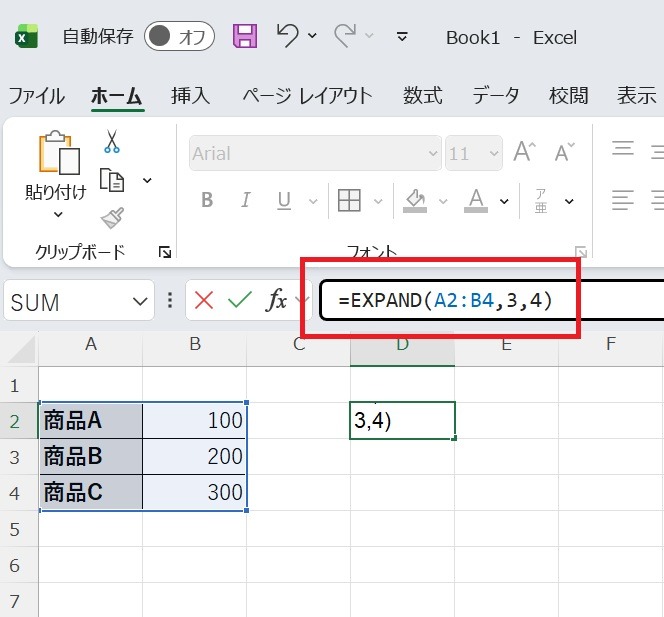Click the cell with value 100
This screenshot has height=617, width=664.
tap(194, 421)
